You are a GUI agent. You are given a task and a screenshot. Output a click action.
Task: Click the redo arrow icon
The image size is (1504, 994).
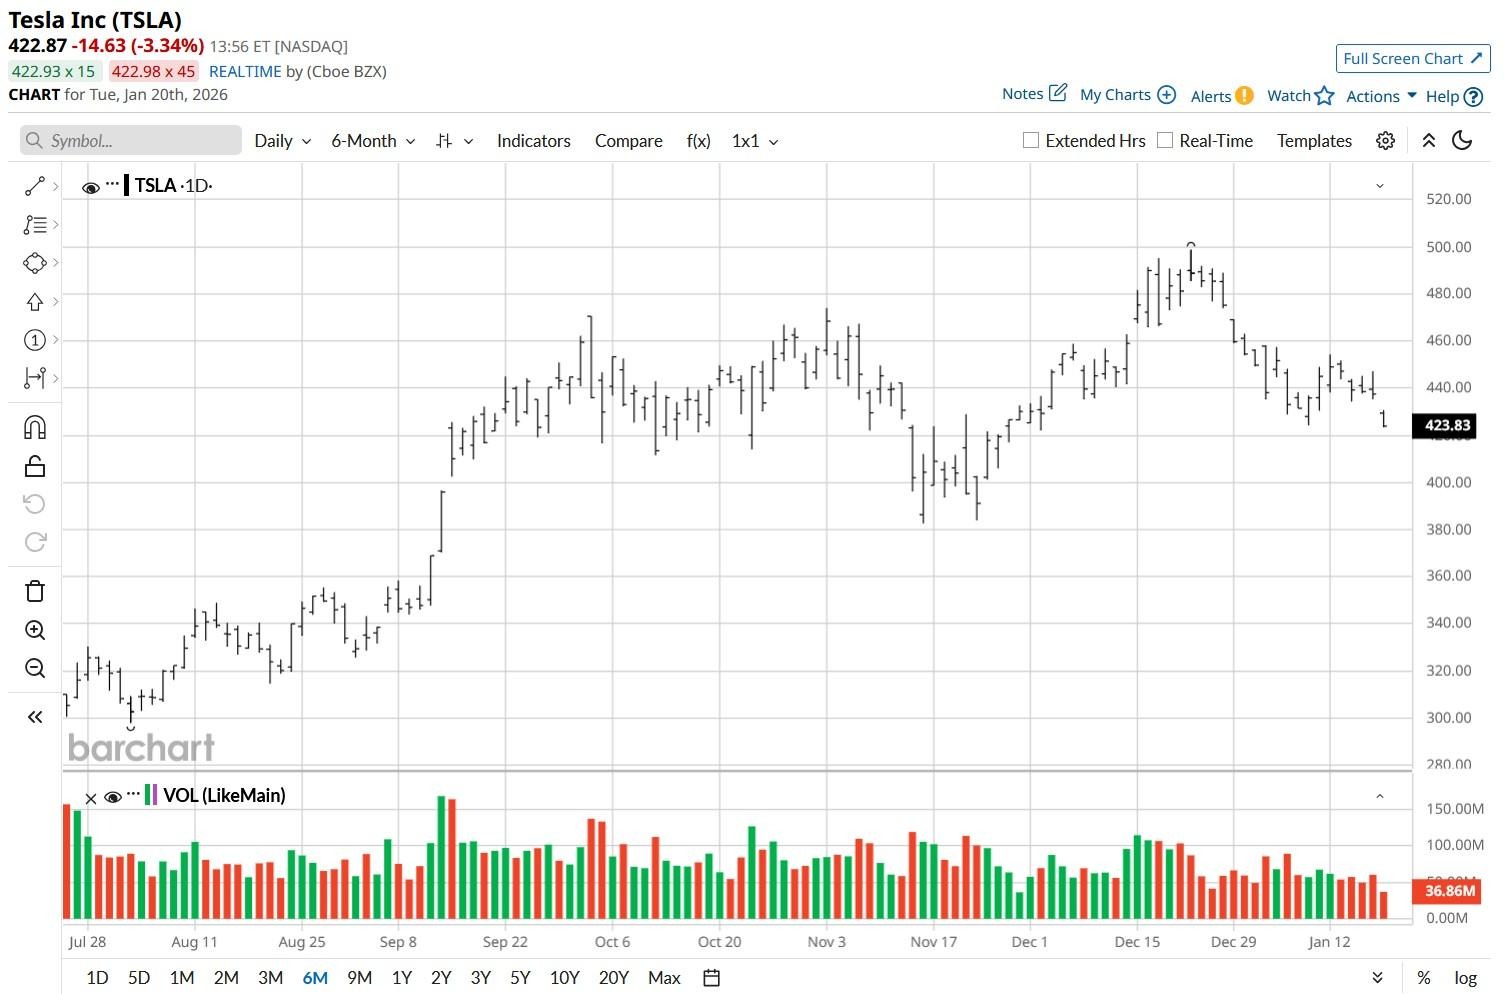[x=35, y=542]
